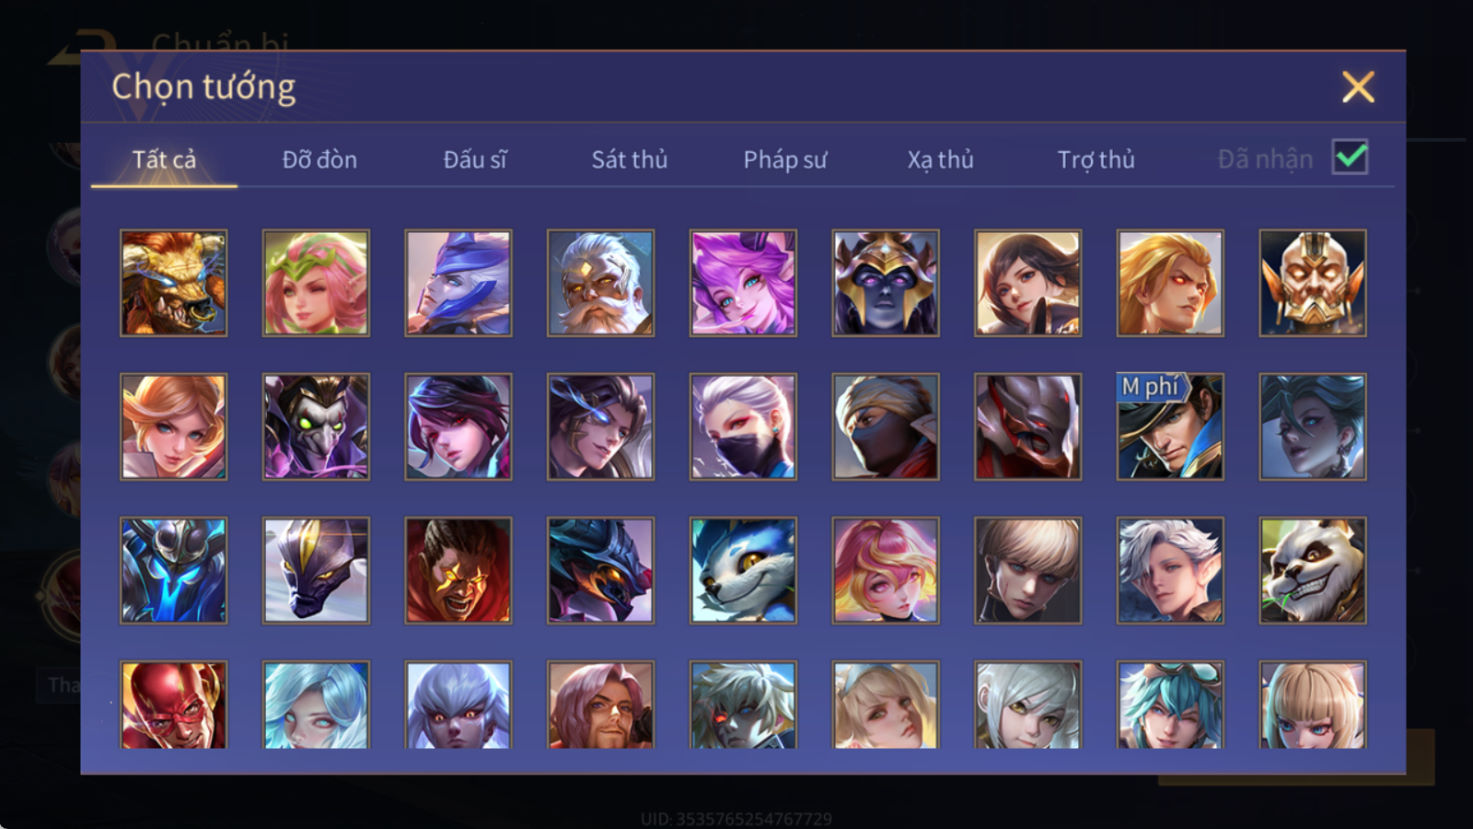Open the 'Xạ thủ' category tab
Screen dimensions: 1473x829
point(940,160)
